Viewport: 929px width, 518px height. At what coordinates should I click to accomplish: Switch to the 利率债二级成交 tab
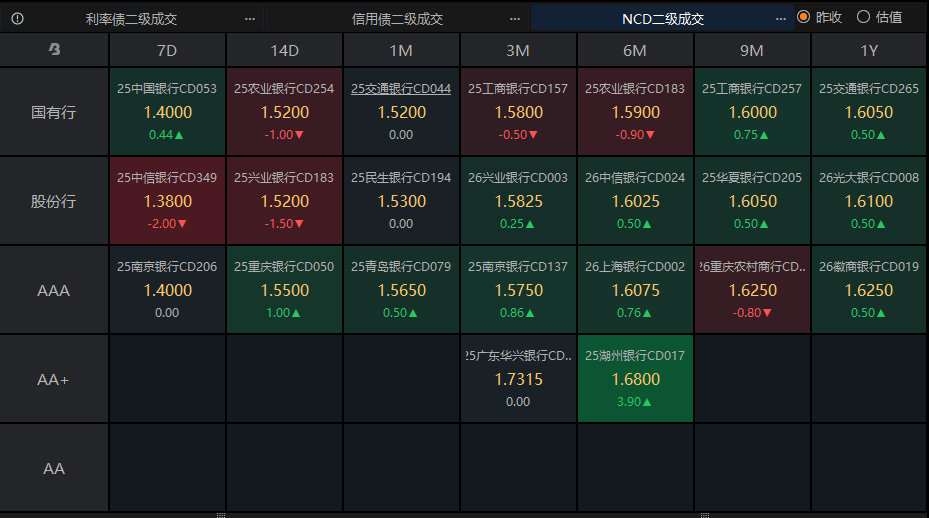pos(131,18)
